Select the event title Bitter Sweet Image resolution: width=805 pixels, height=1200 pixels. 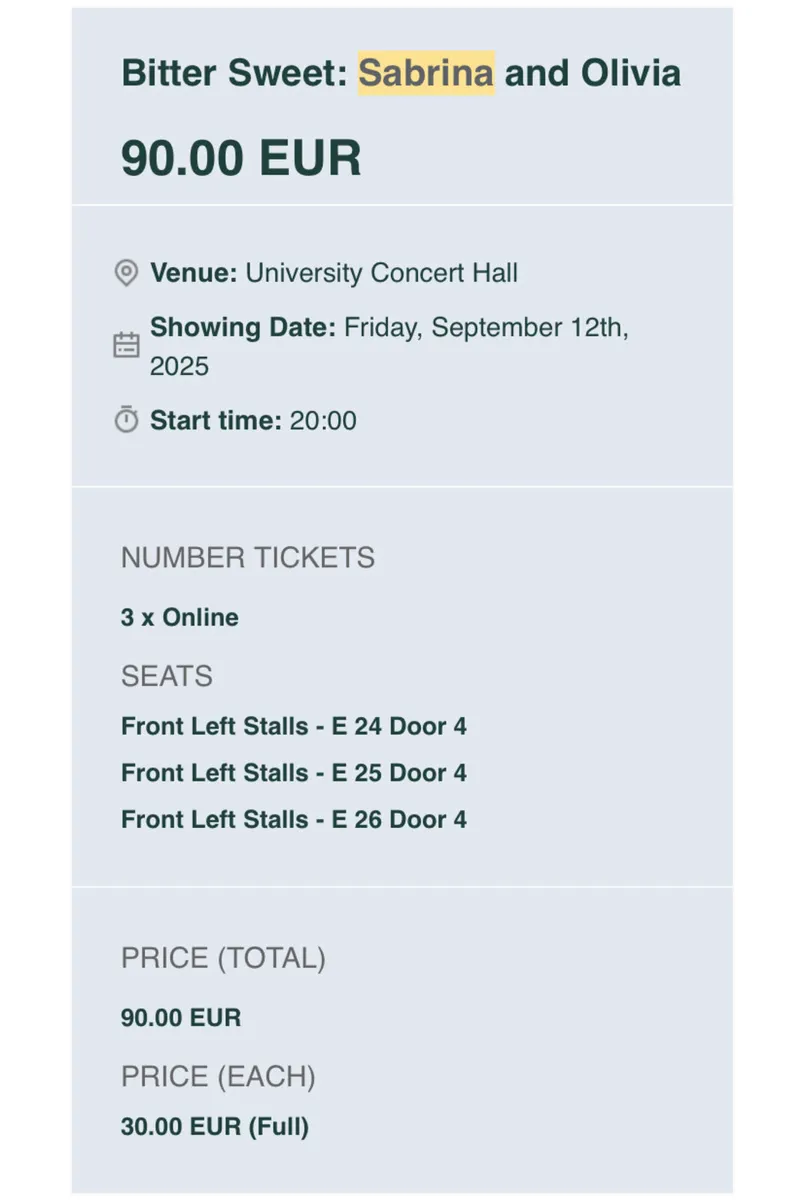point(234,73)
